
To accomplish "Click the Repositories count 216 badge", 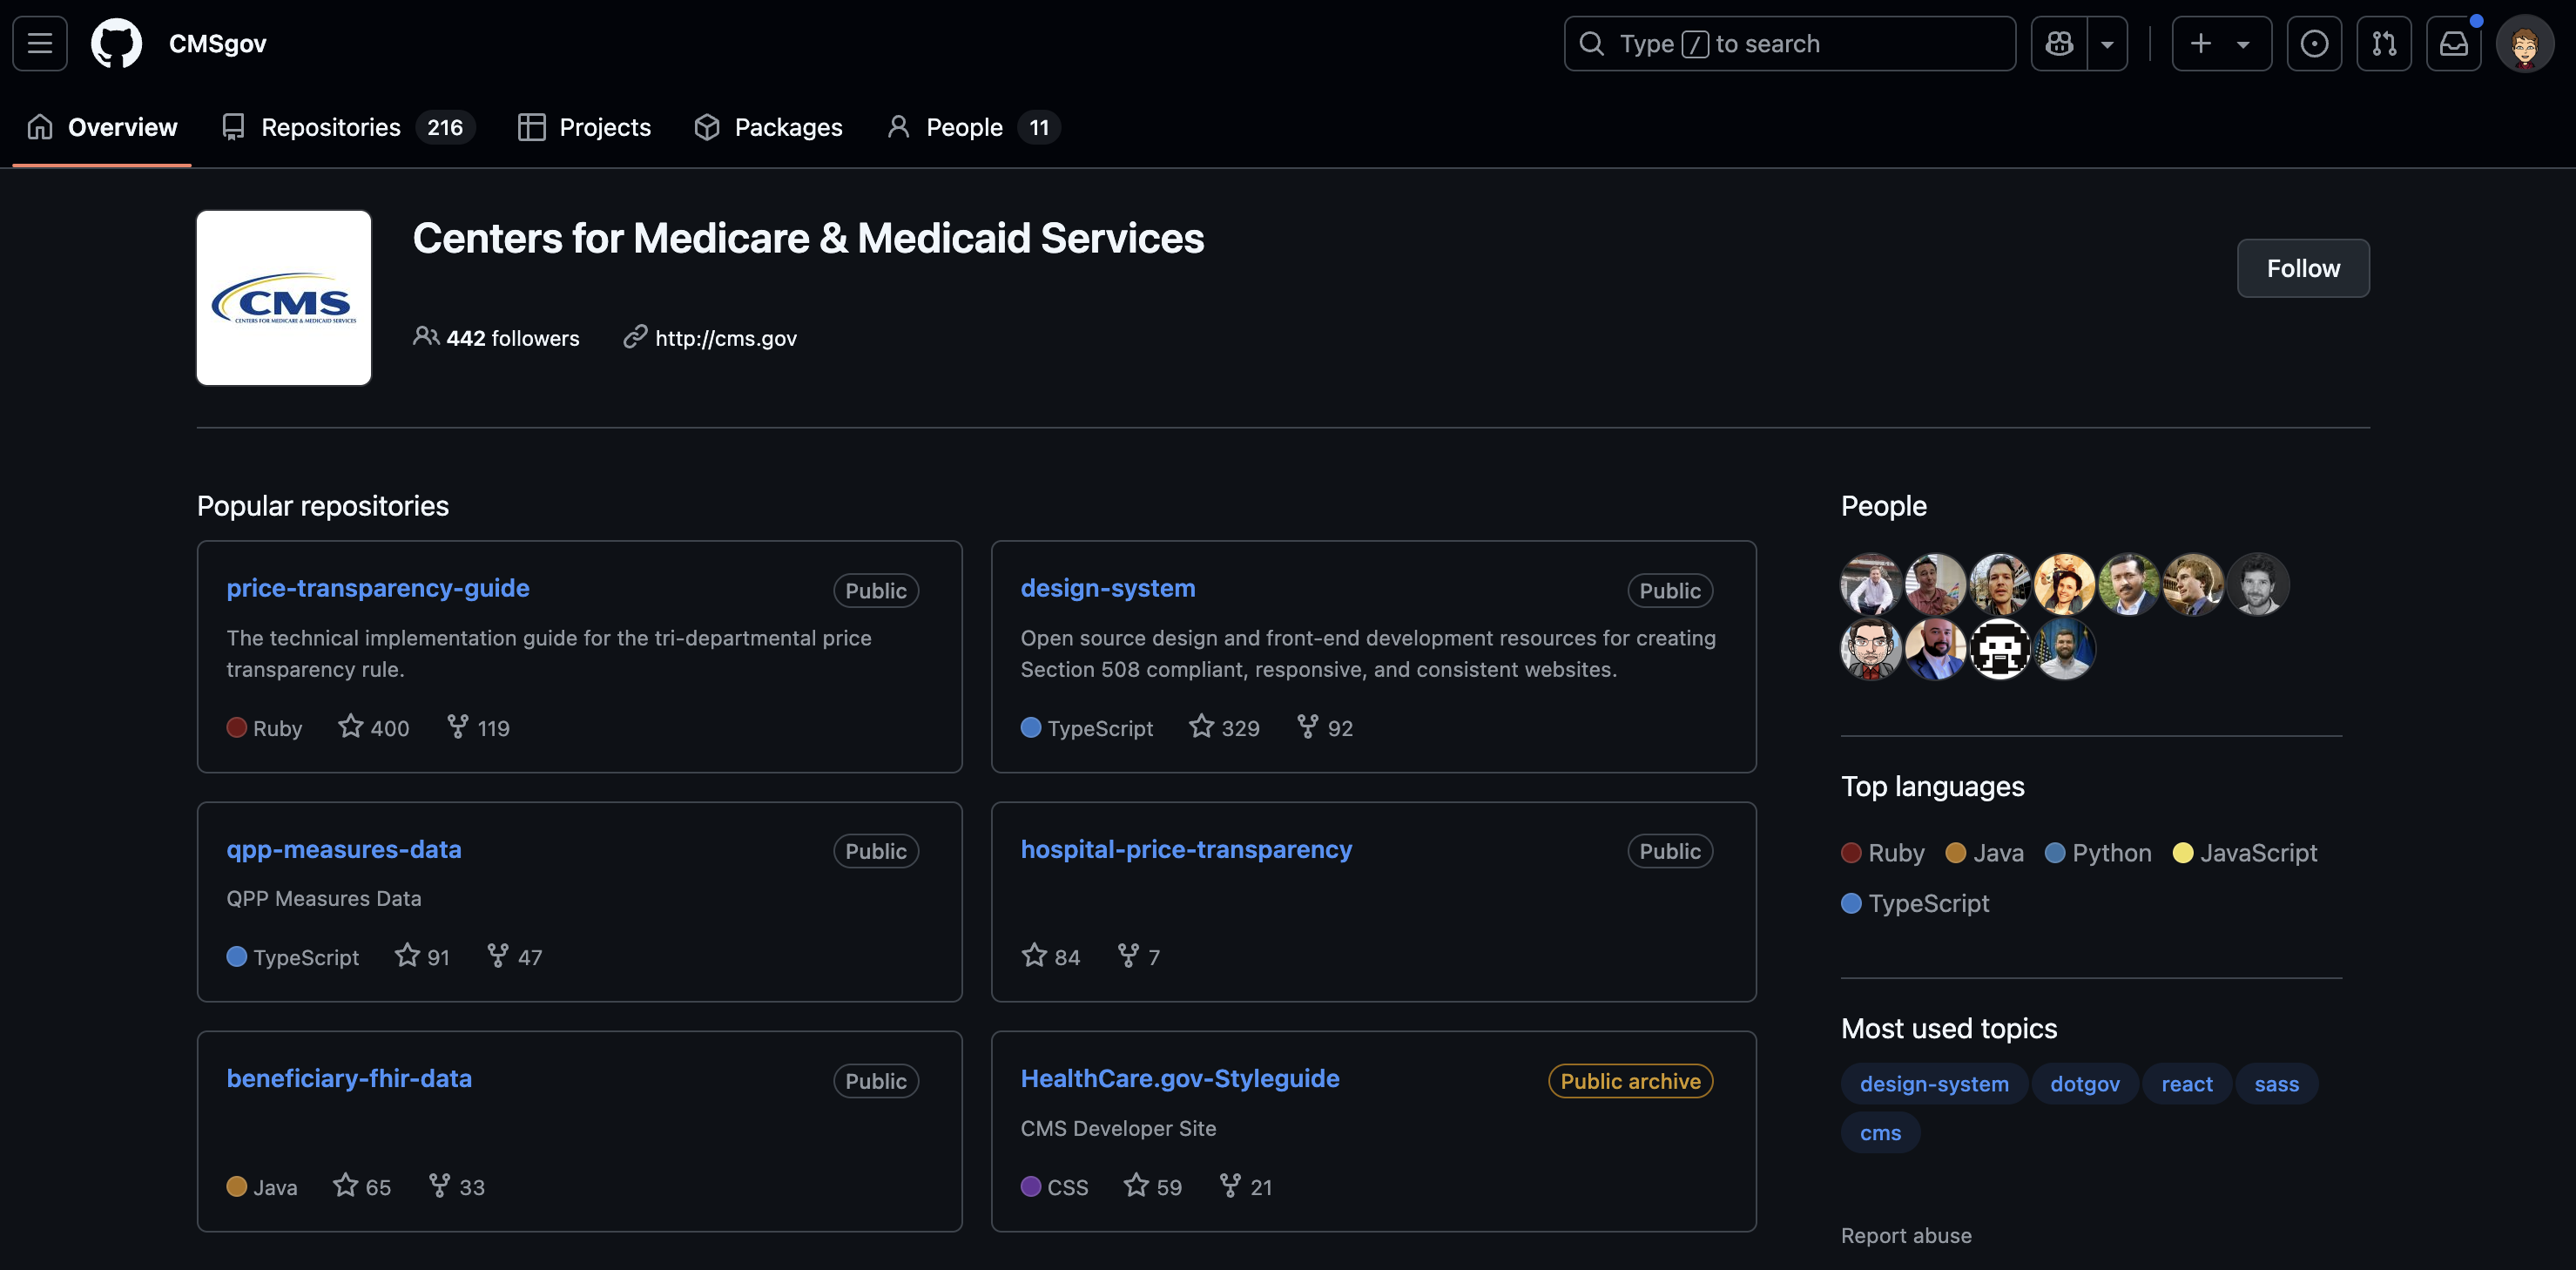I will point(445,127).
